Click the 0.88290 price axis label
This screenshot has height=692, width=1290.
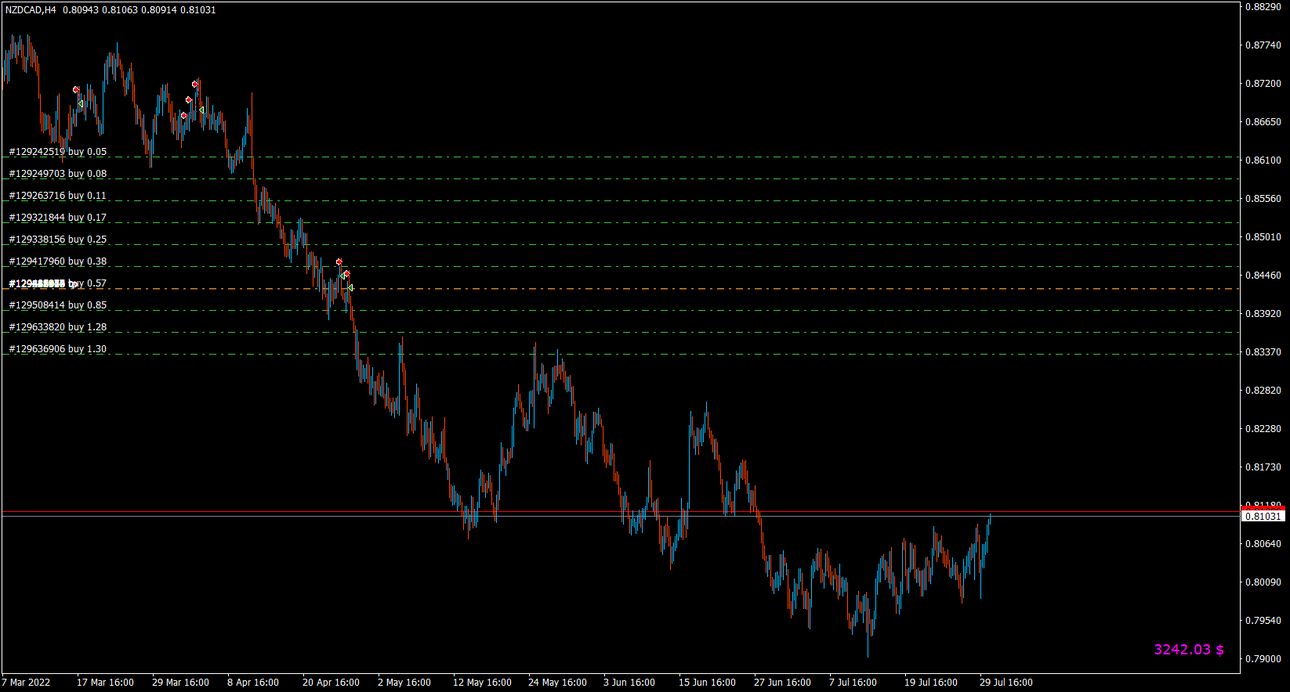click(x=1262, y=7)
